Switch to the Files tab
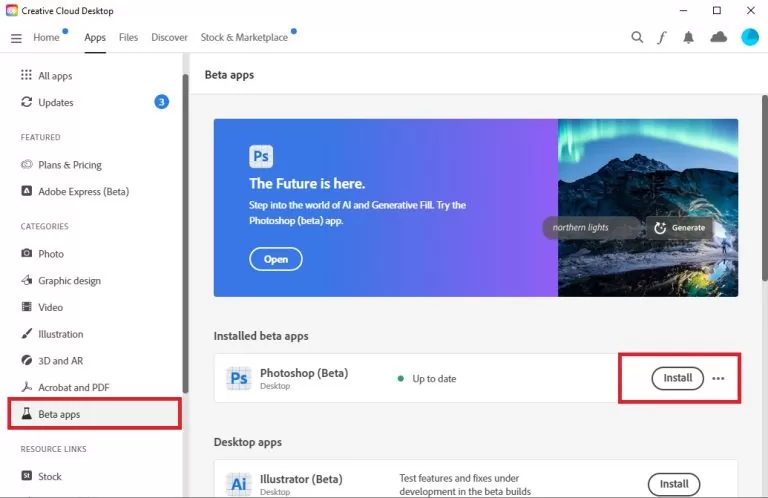Screen dimensions: 768x498 (128, 38)
